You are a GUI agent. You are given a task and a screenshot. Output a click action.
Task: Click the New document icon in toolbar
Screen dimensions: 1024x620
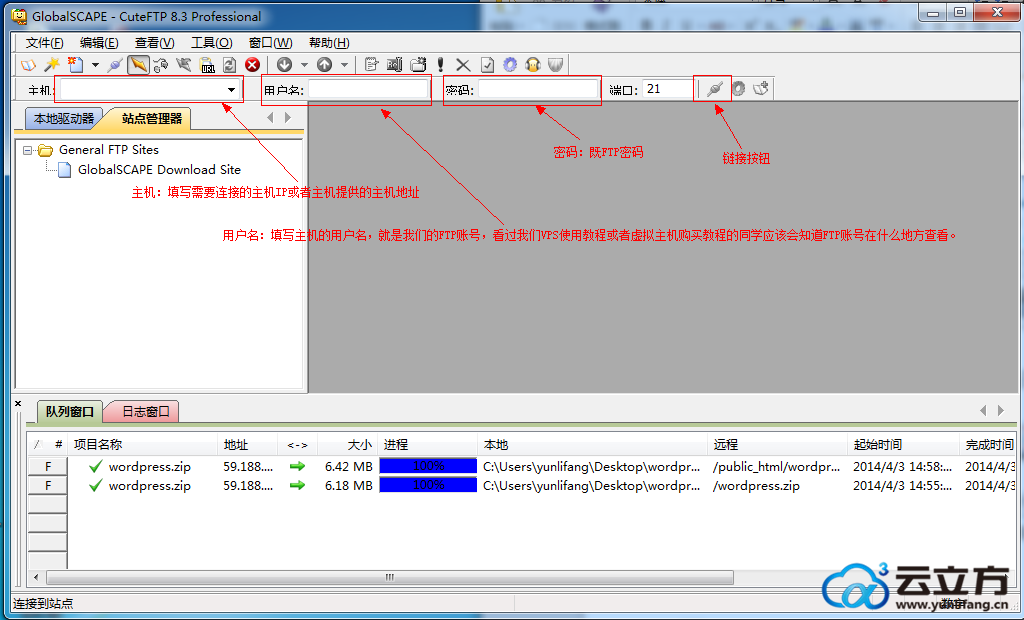[76, 65]
